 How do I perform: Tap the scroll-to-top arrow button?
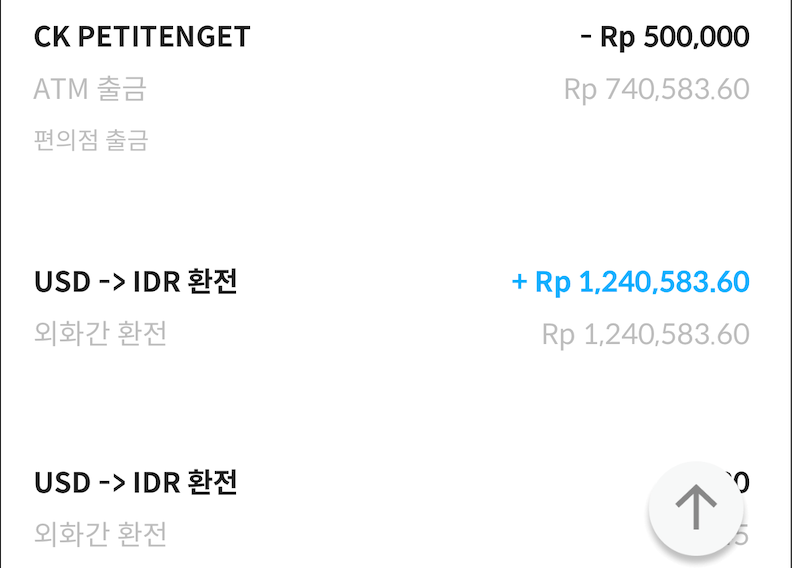click(x=696, y=508)
